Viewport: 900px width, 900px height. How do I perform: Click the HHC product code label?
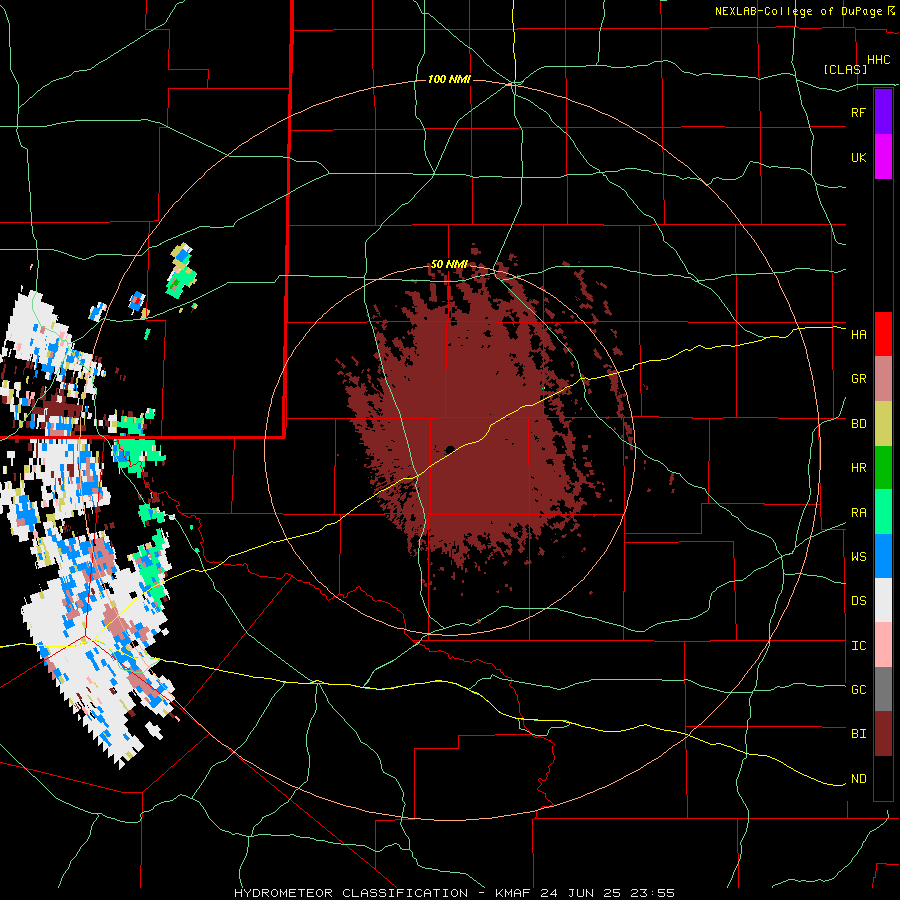[878, 60]
